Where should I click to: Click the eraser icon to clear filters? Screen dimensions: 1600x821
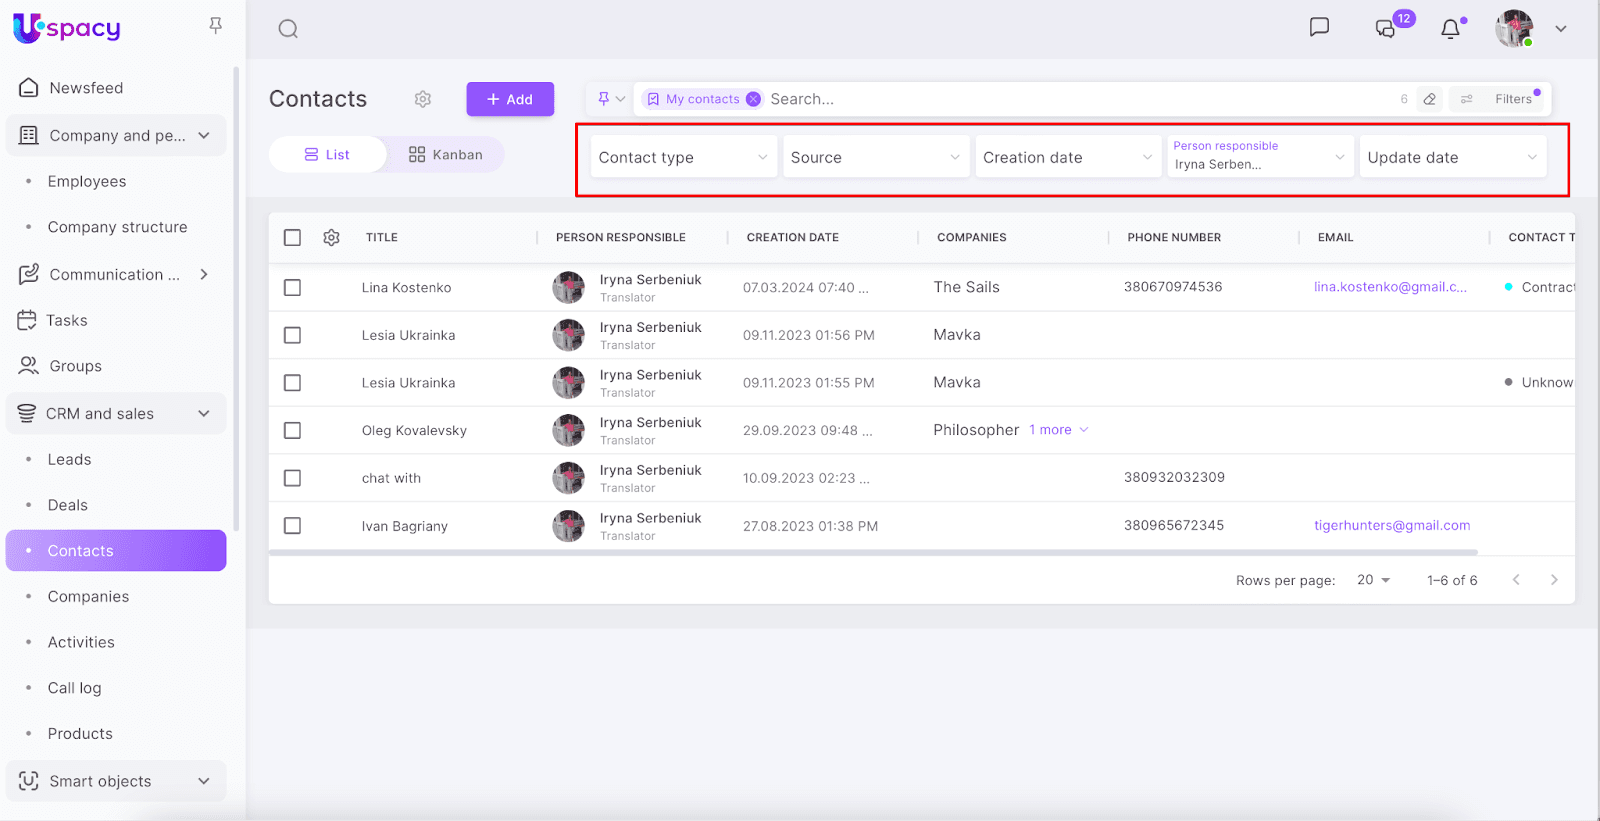point(1430,99)
